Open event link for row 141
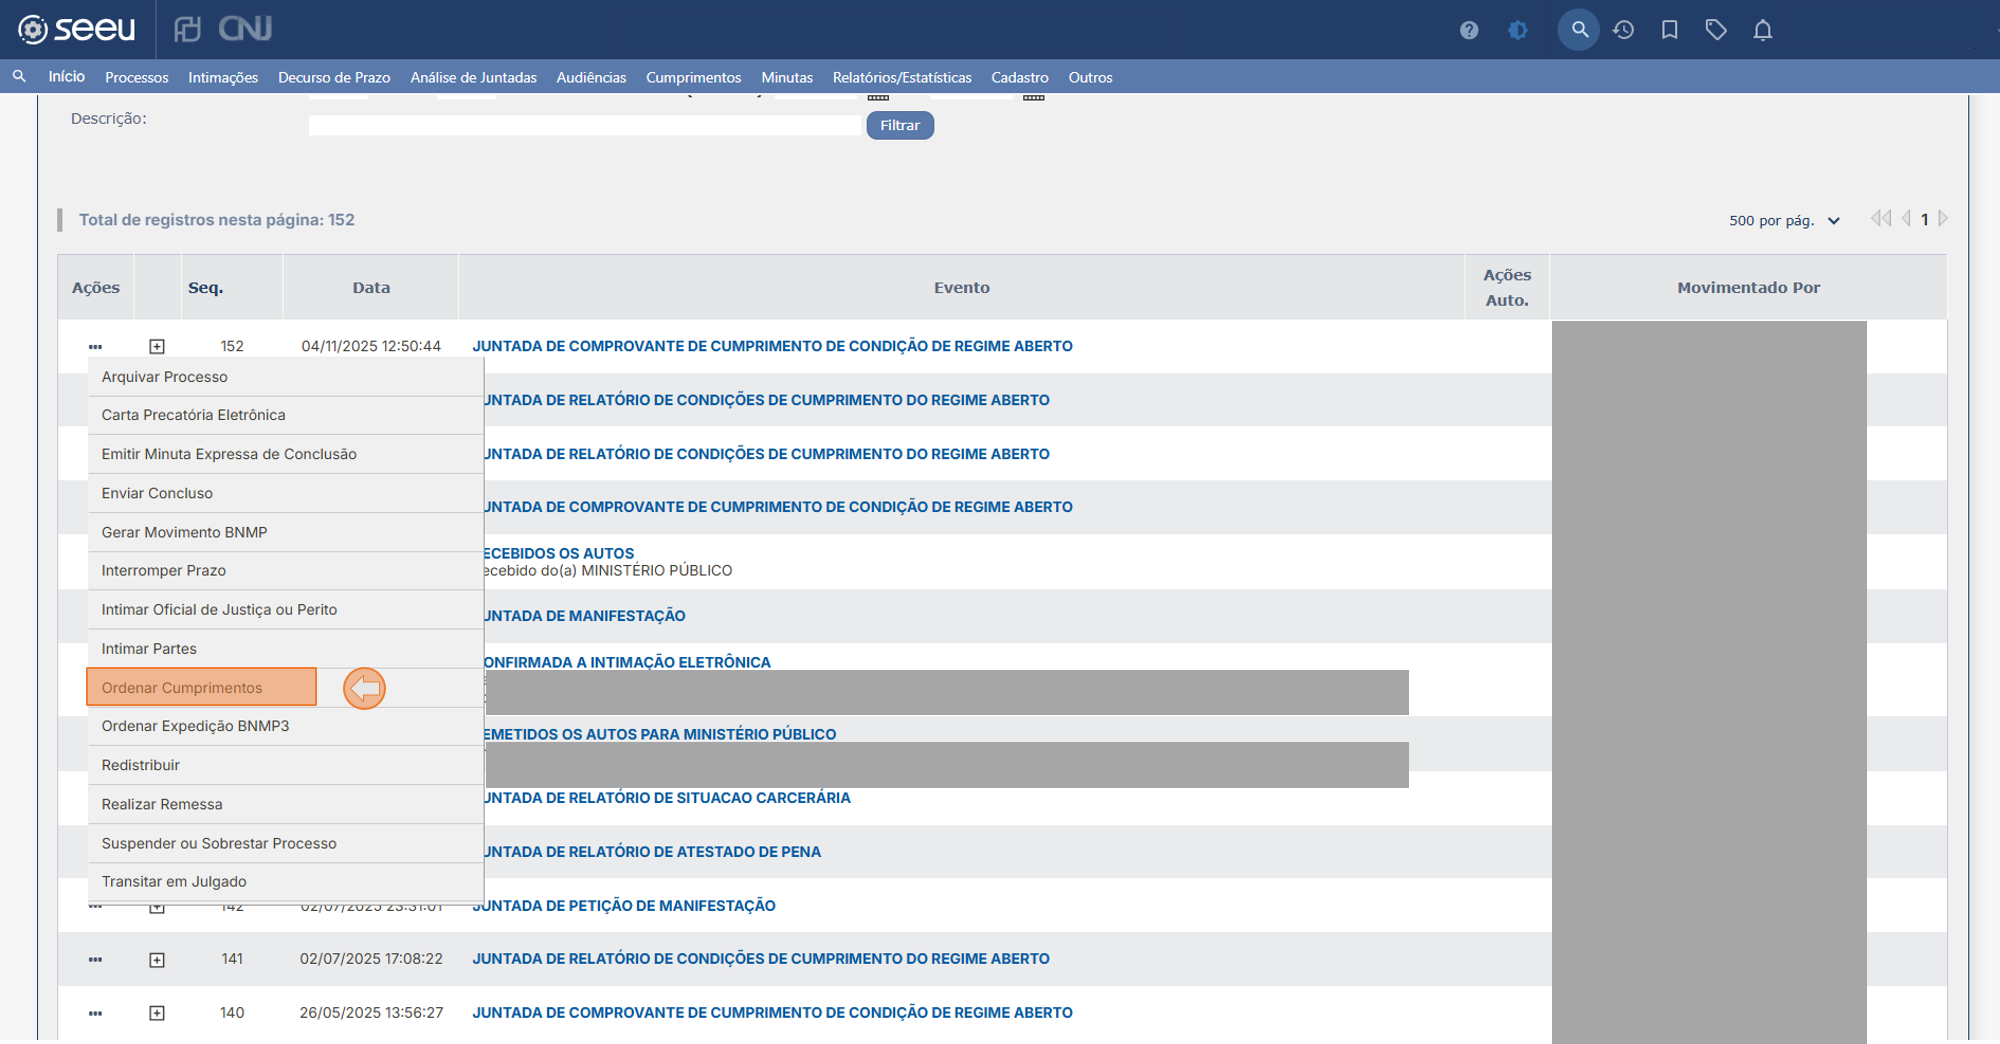The image size is (2000, 1044). pyautogui.click(x=761, y=959)
